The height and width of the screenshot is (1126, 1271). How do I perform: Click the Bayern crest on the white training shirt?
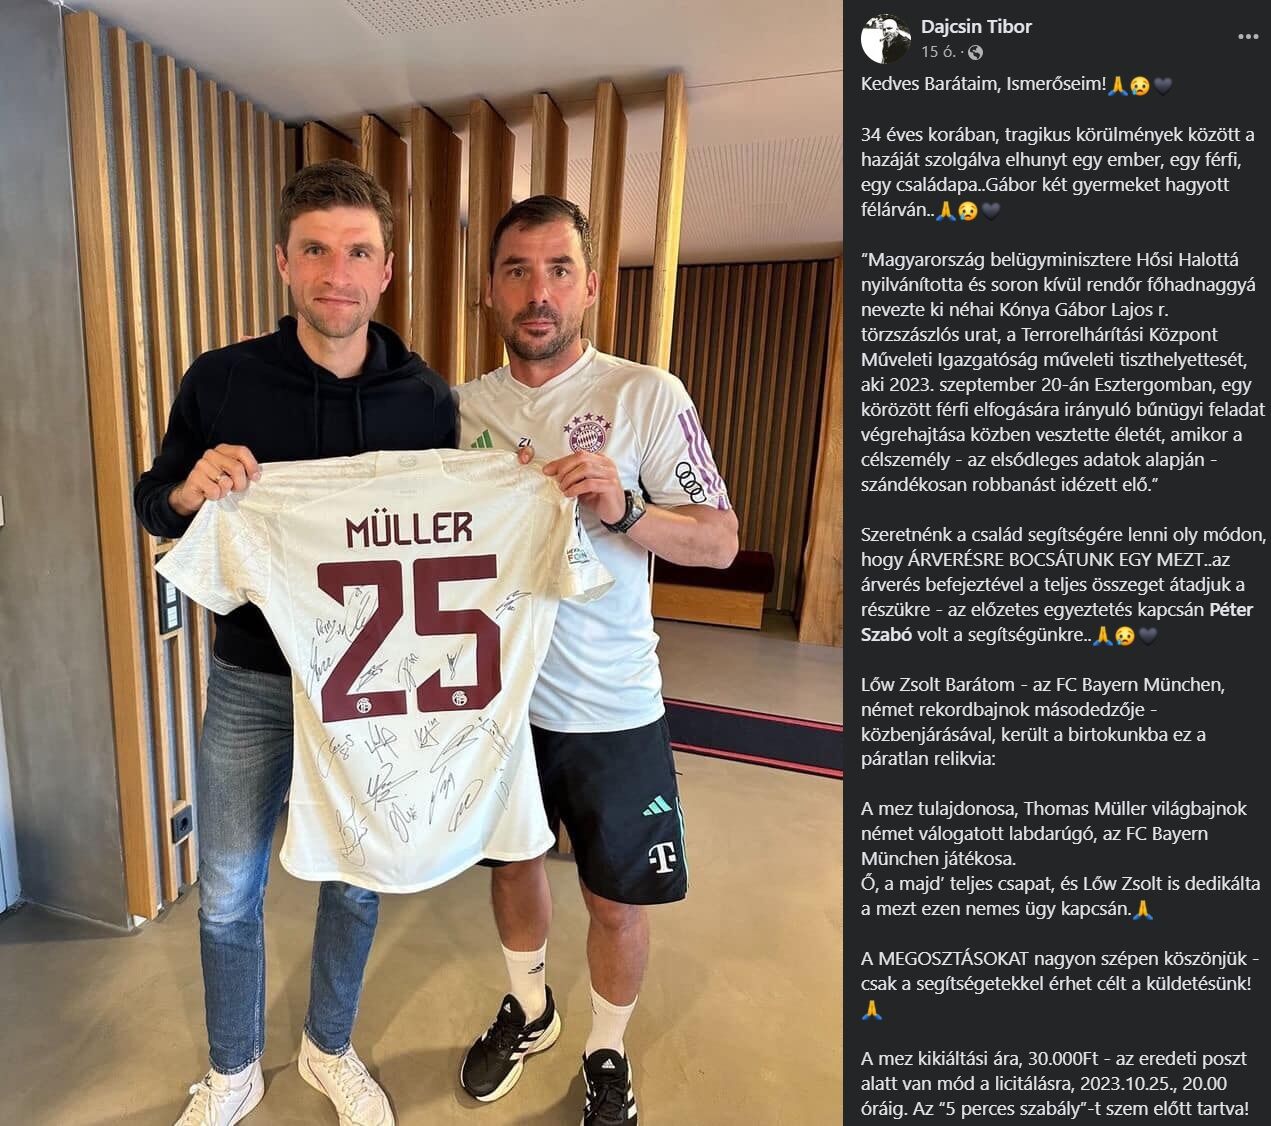coord(587,432)
